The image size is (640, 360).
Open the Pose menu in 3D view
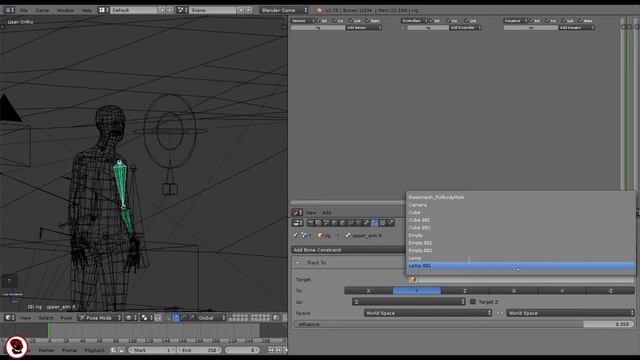pos(66,317)
